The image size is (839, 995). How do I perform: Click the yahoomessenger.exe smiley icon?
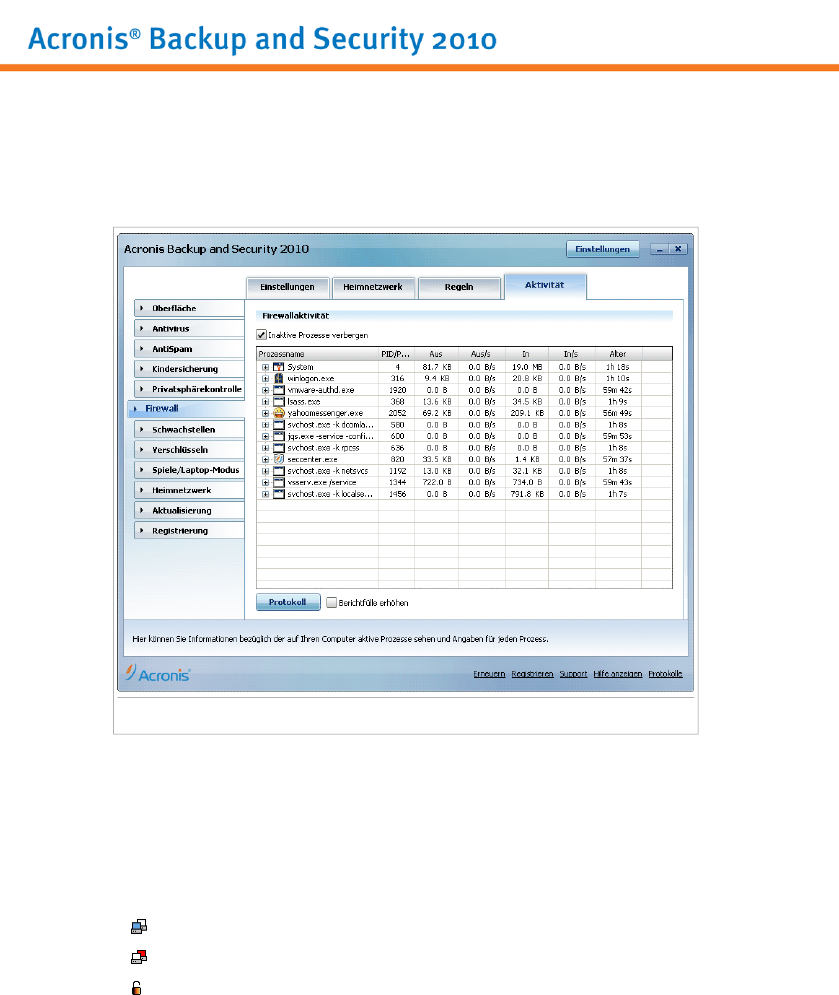(x=279, y=413)
